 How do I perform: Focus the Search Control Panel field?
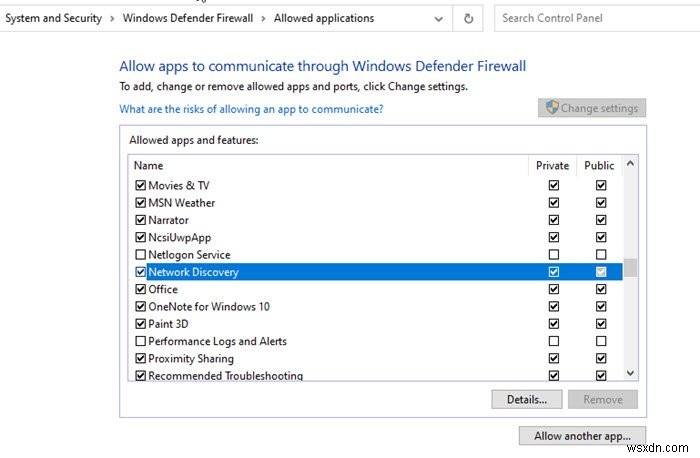(597, 18)
